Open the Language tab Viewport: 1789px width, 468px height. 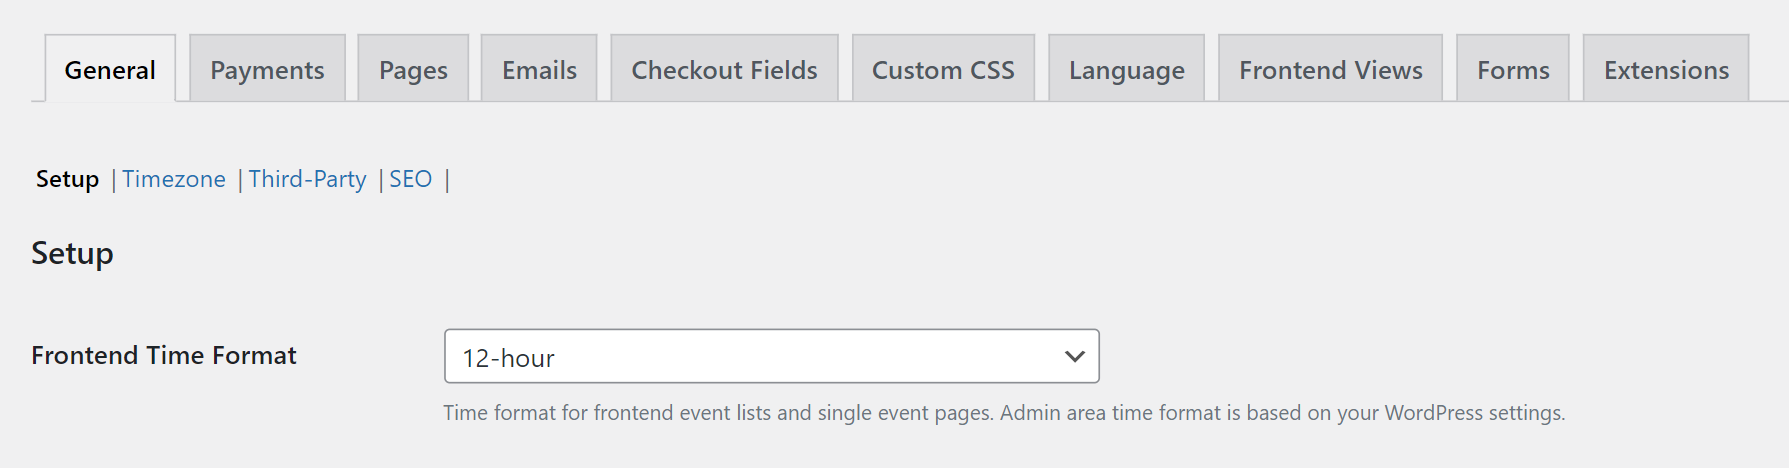[x=1126, y=70]
